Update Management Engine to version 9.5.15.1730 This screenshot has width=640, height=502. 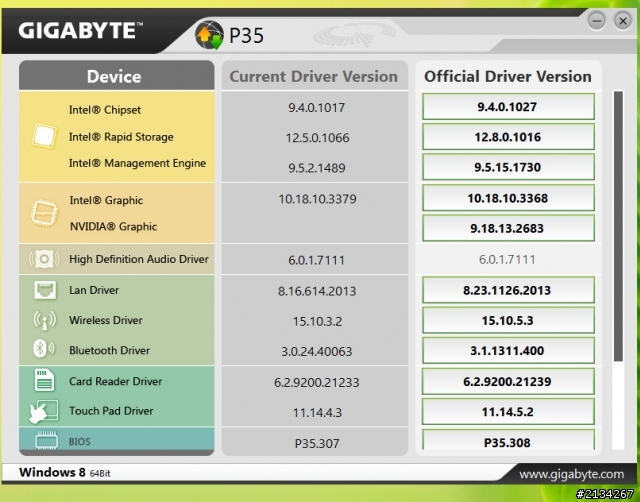coord(508,167)
